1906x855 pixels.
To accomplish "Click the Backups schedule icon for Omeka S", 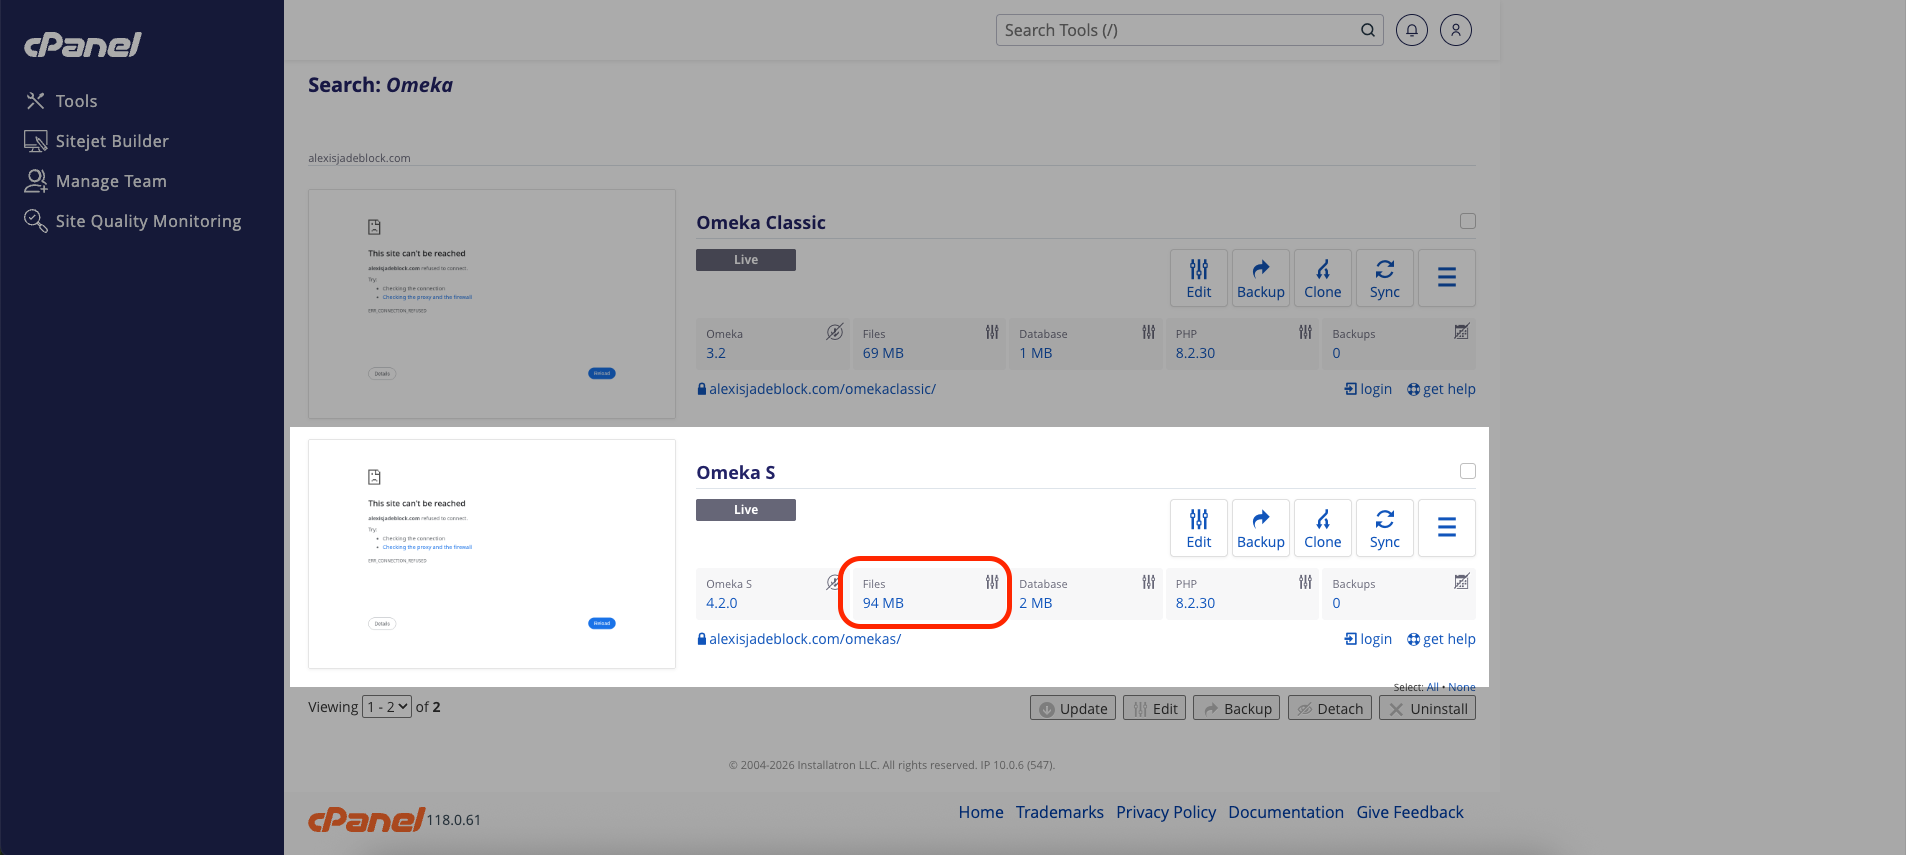I will (x=1461, y=582).
